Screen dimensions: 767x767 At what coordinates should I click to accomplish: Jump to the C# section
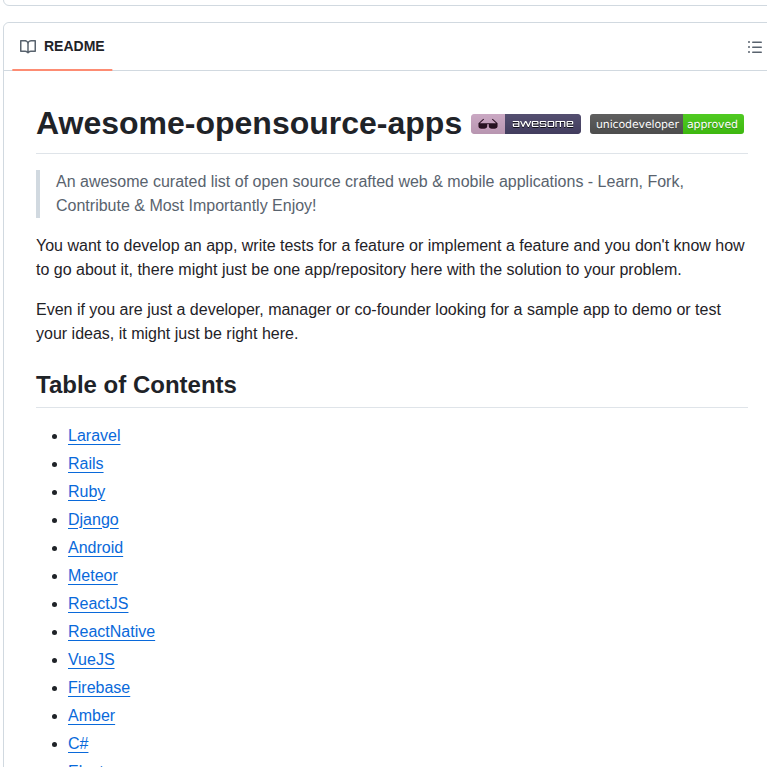click(78, 743)
